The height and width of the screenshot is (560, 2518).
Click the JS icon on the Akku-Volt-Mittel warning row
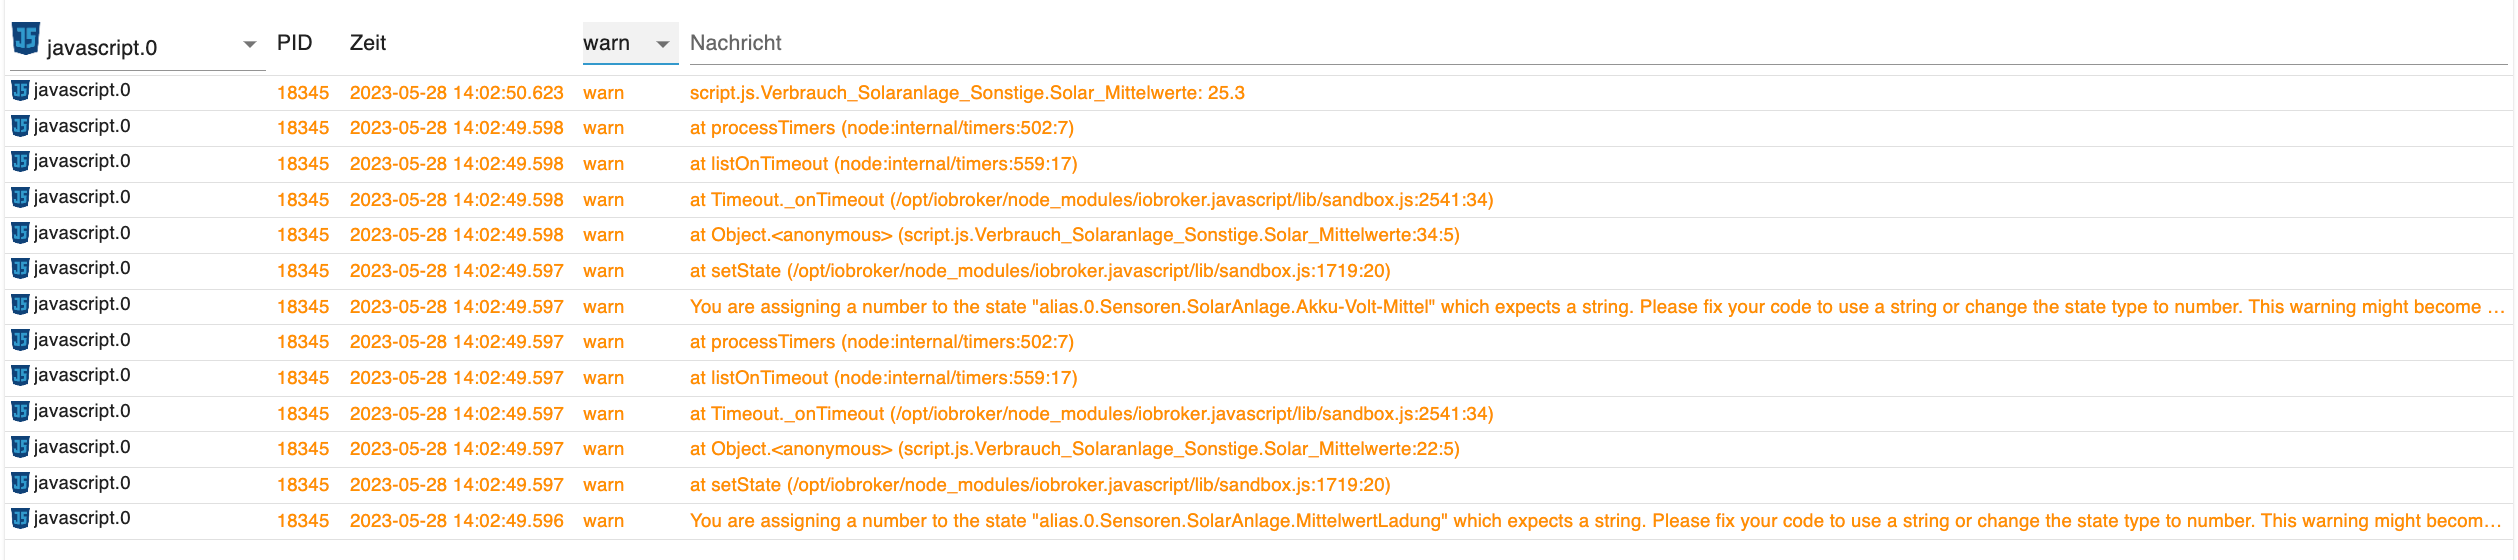(x=20, y=304)
